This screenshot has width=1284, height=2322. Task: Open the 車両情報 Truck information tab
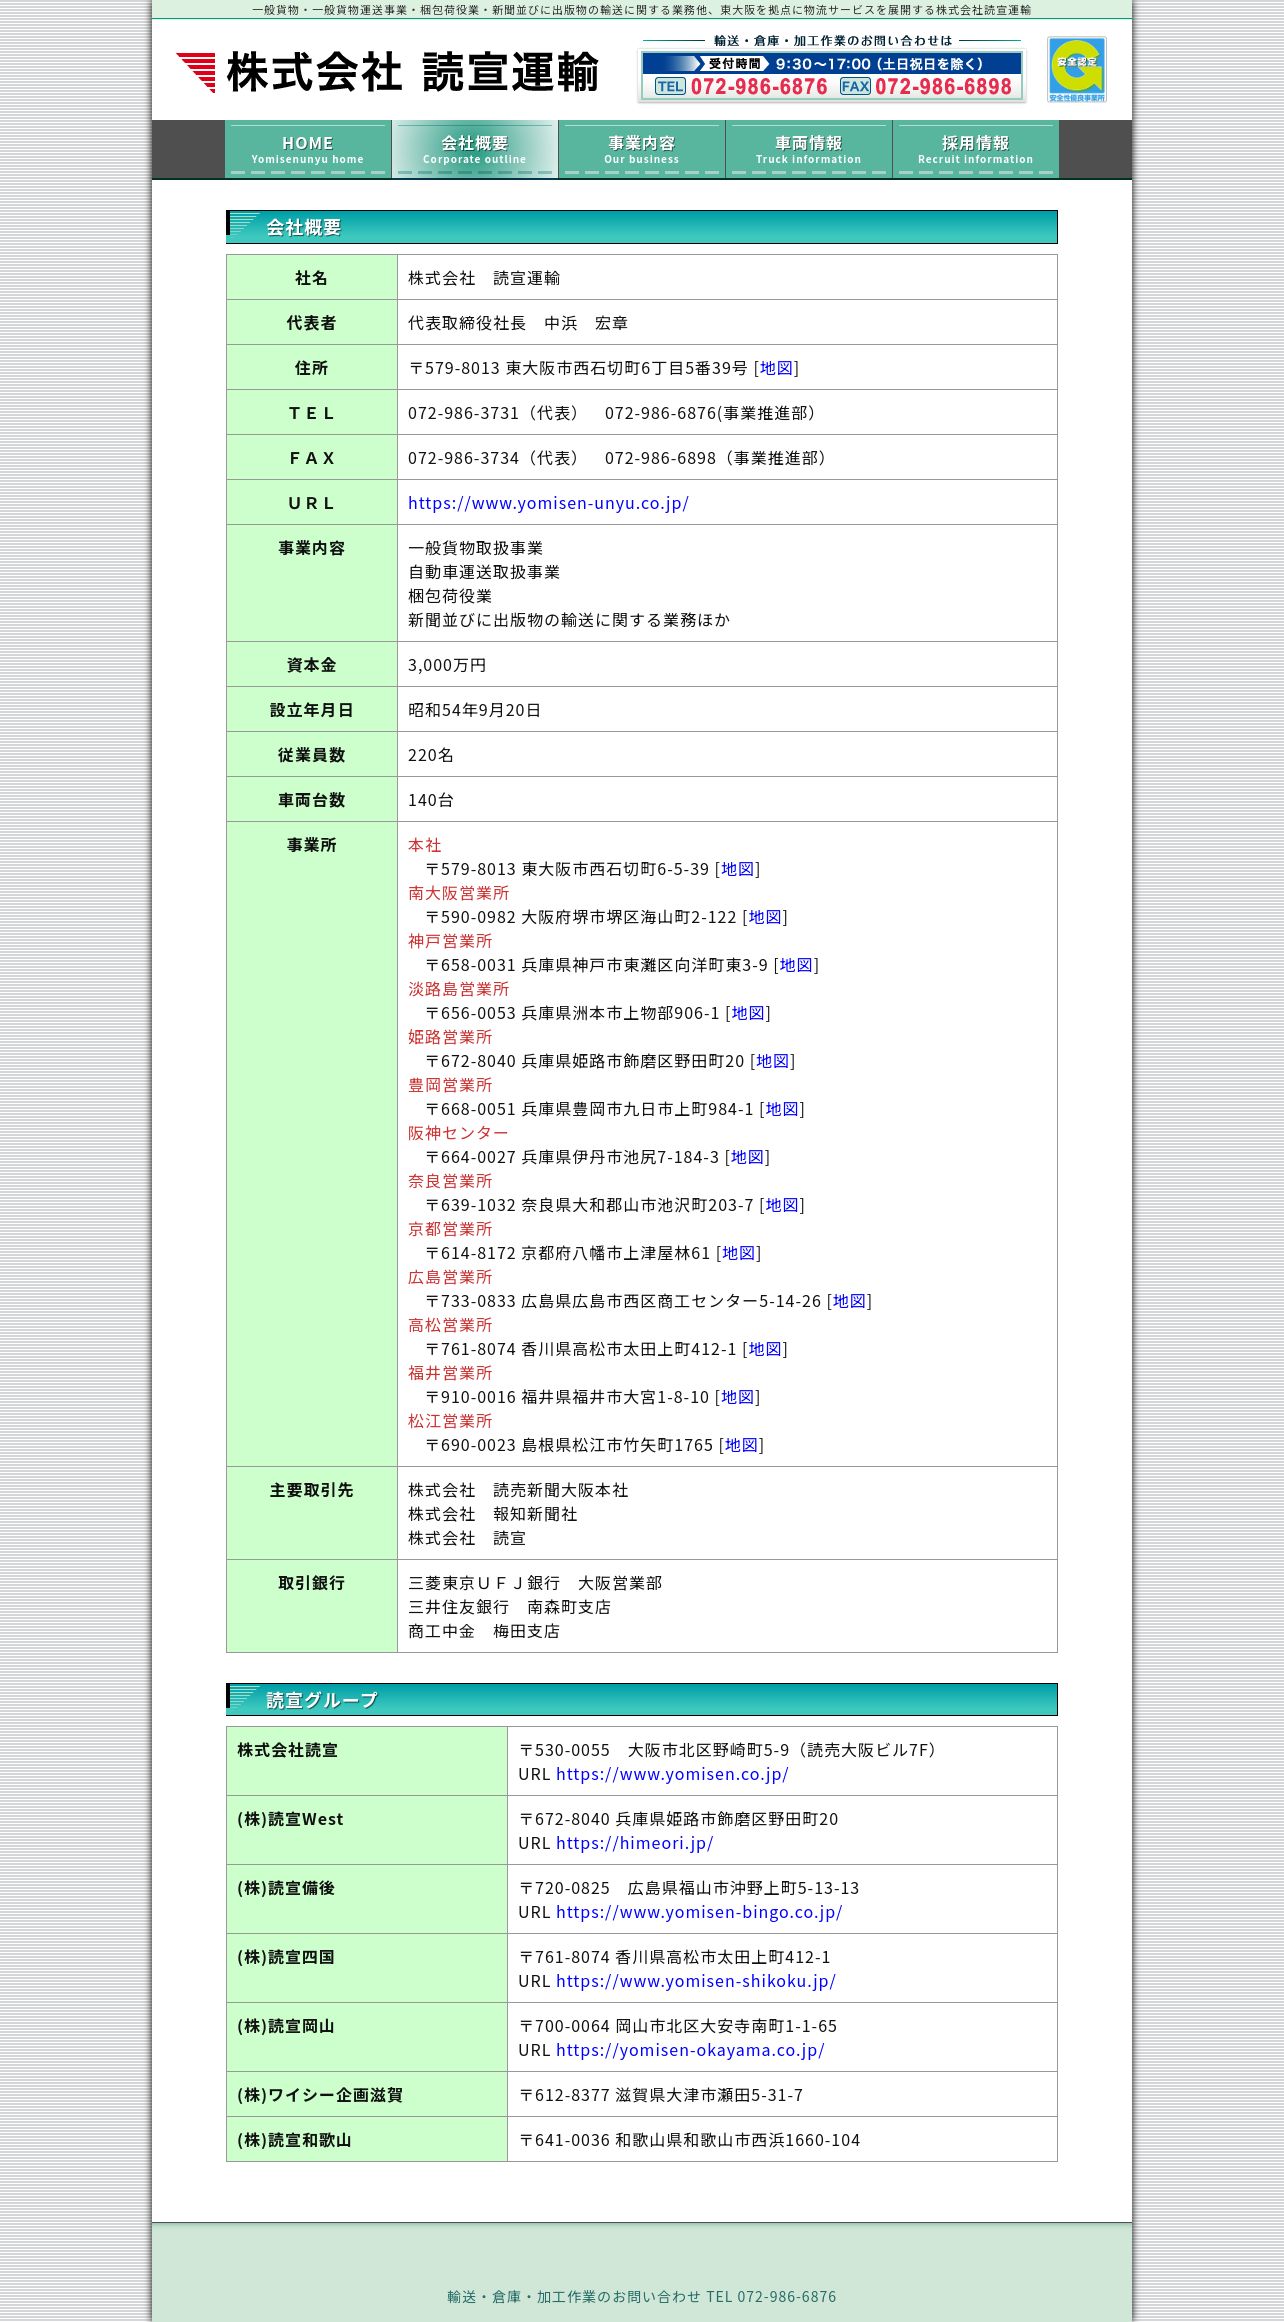(x=808, y=150)
